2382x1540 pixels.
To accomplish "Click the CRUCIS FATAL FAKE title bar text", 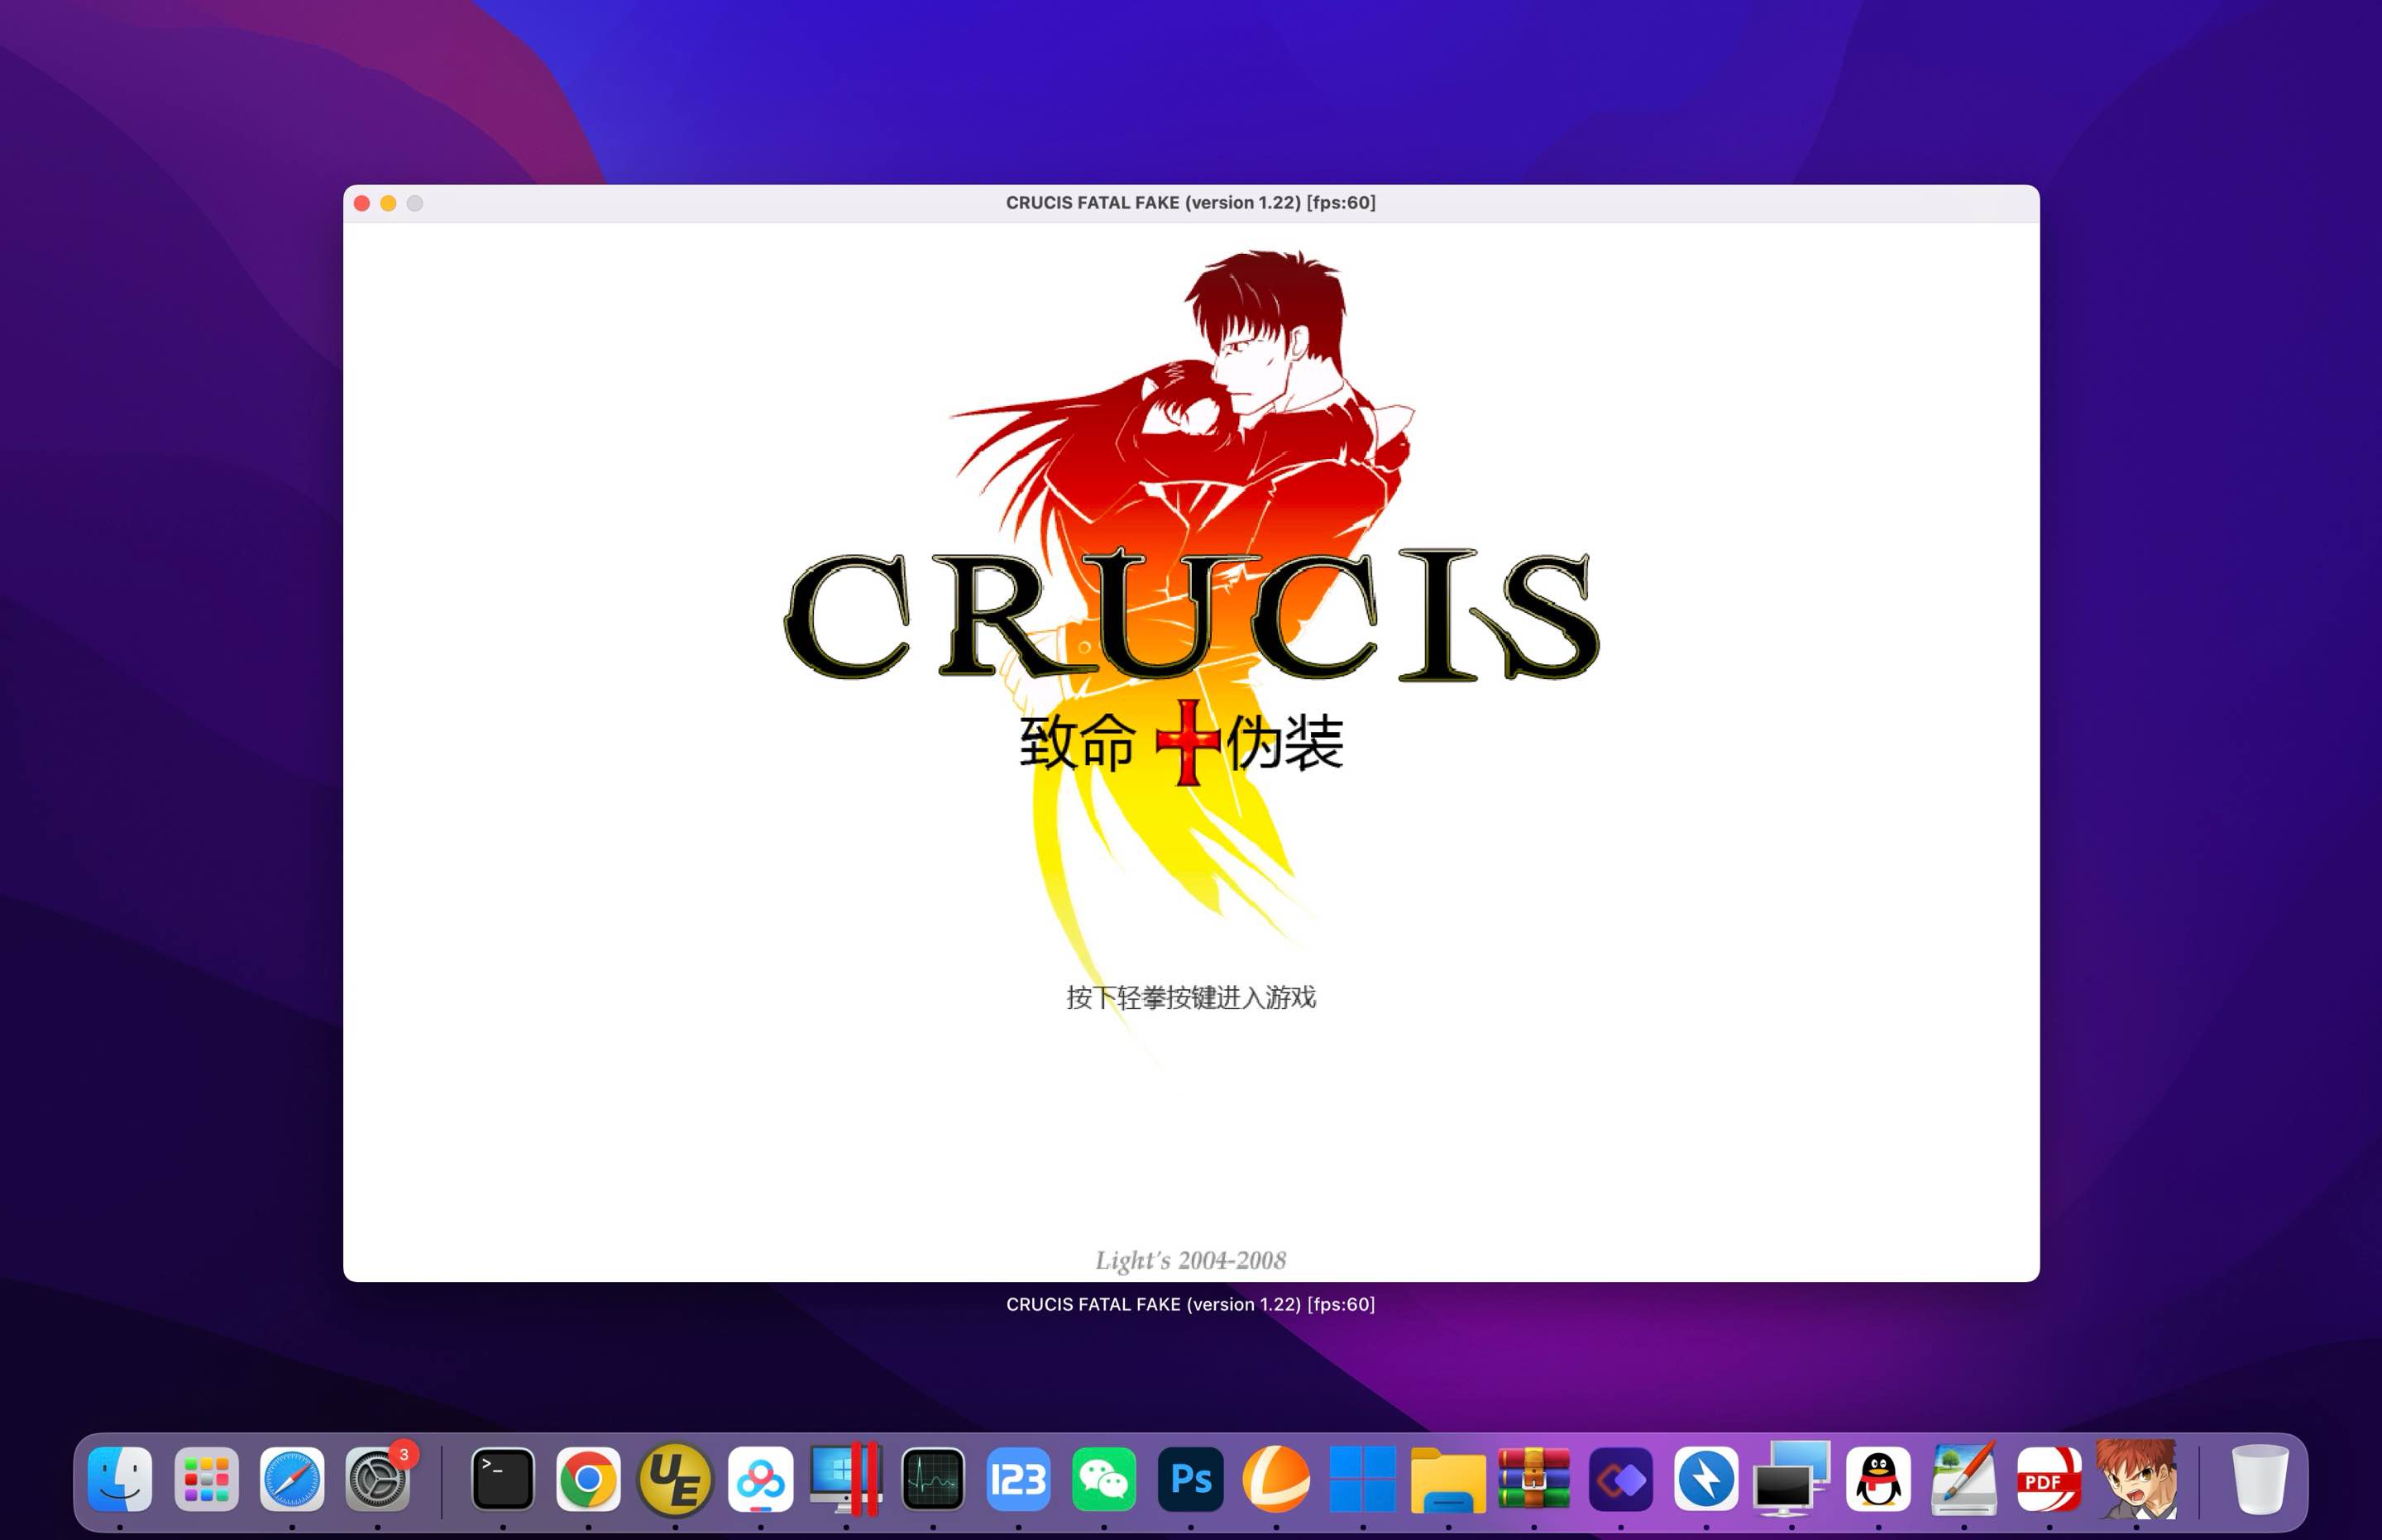I will (x=1190, y=203).
